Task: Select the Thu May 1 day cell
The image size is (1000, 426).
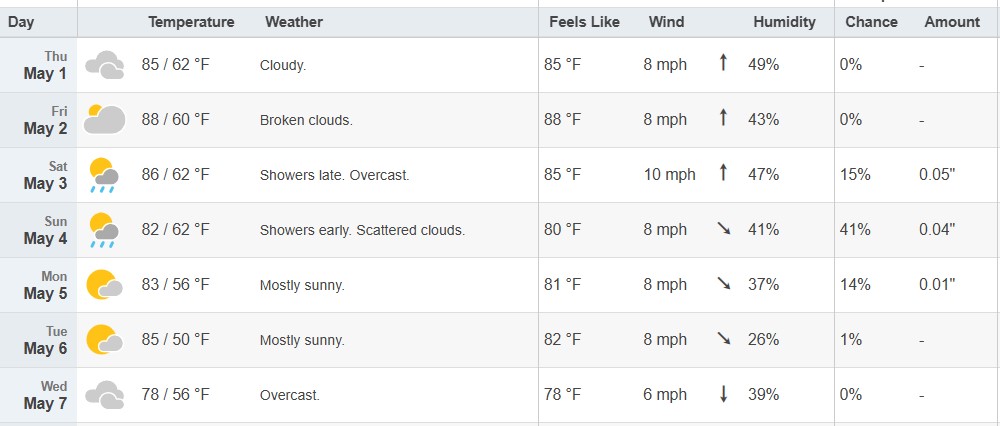Action: (x=39, y=65)
